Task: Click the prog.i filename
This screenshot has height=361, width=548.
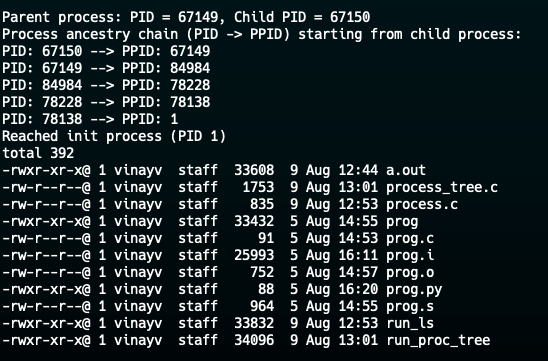Action: click(x=410, y=255)
